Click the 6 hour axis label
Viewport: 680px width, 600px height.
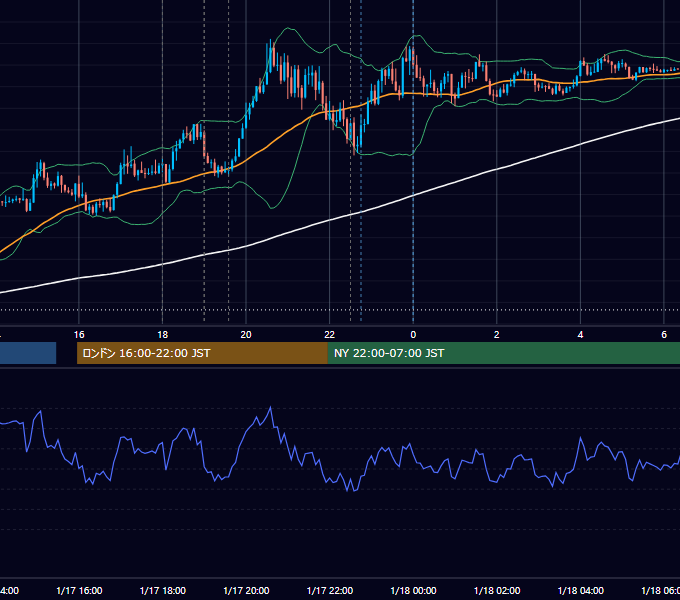[x=664, y=335]
